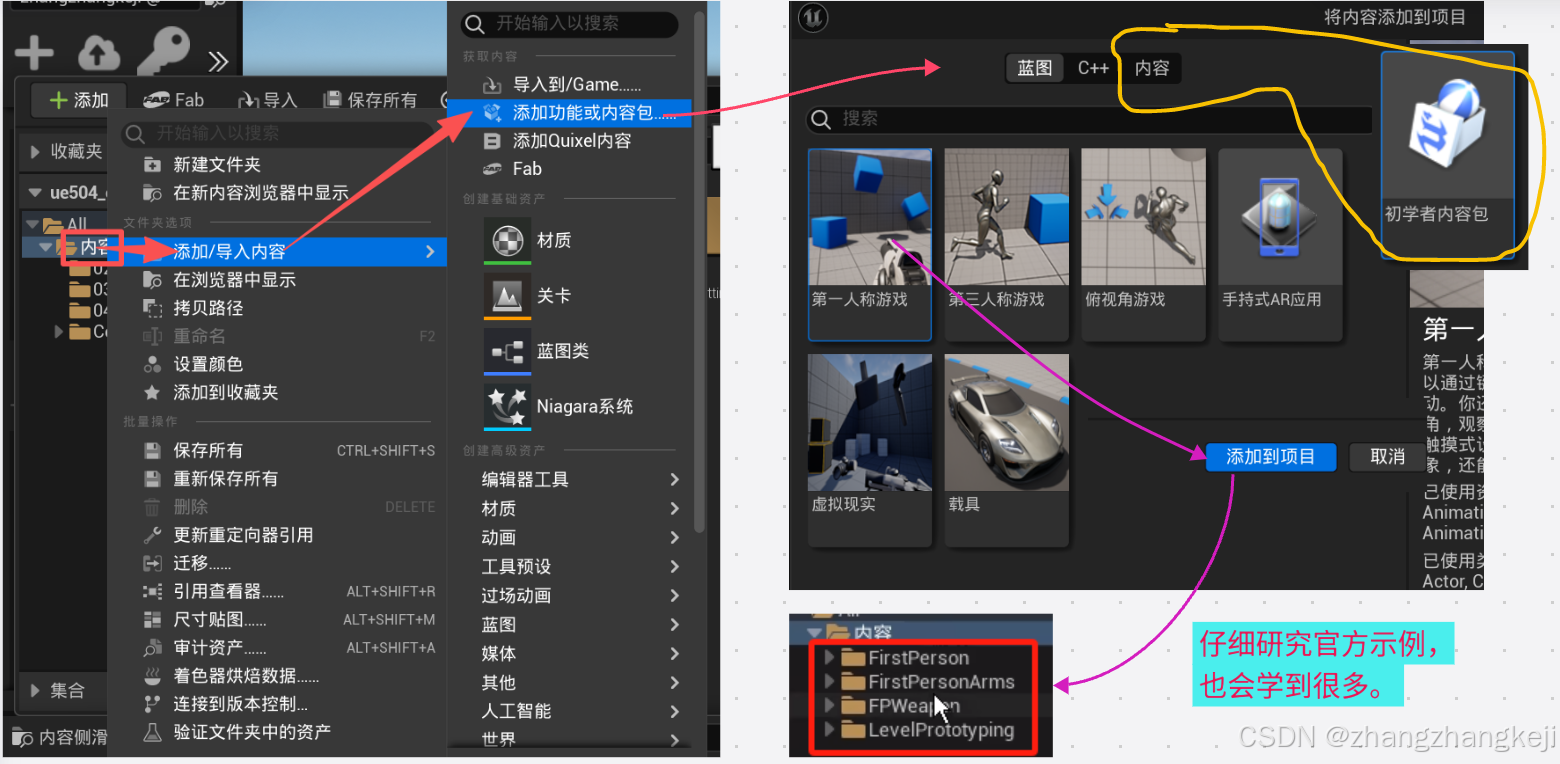Screen dimensions: 1560x764
Task: Click the green 添加 button
Action: pos(77,99)
